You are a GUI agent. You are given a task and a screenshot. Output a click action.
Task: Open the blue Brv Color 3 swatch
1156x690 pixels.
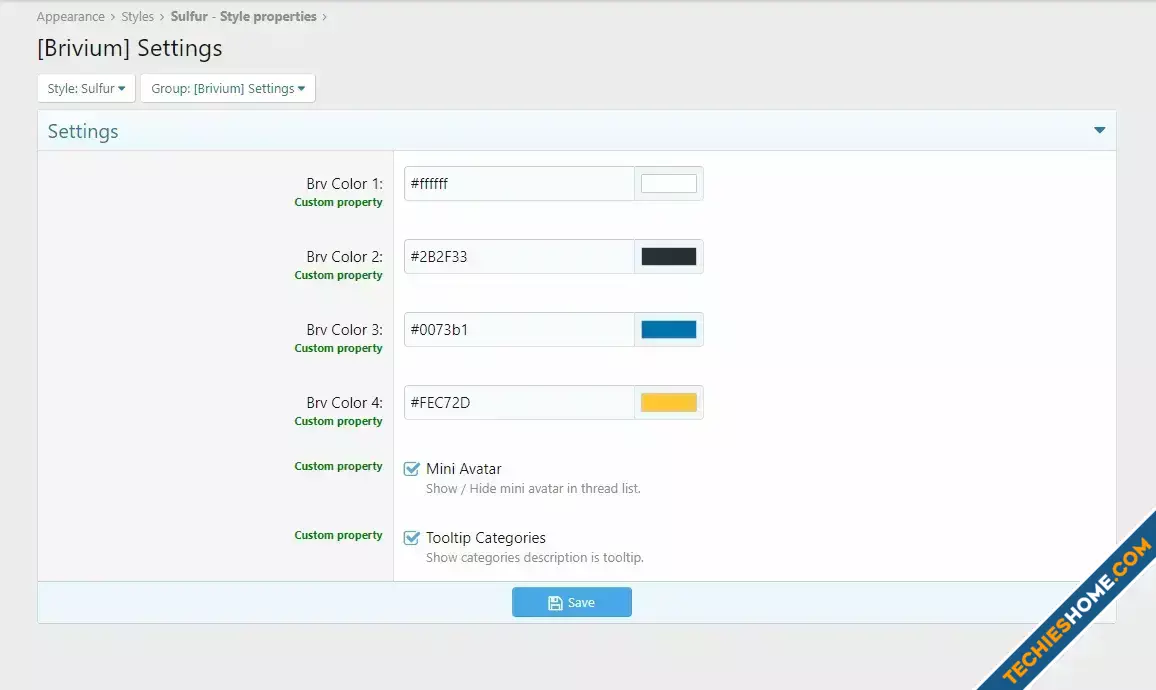click(668, 330)
